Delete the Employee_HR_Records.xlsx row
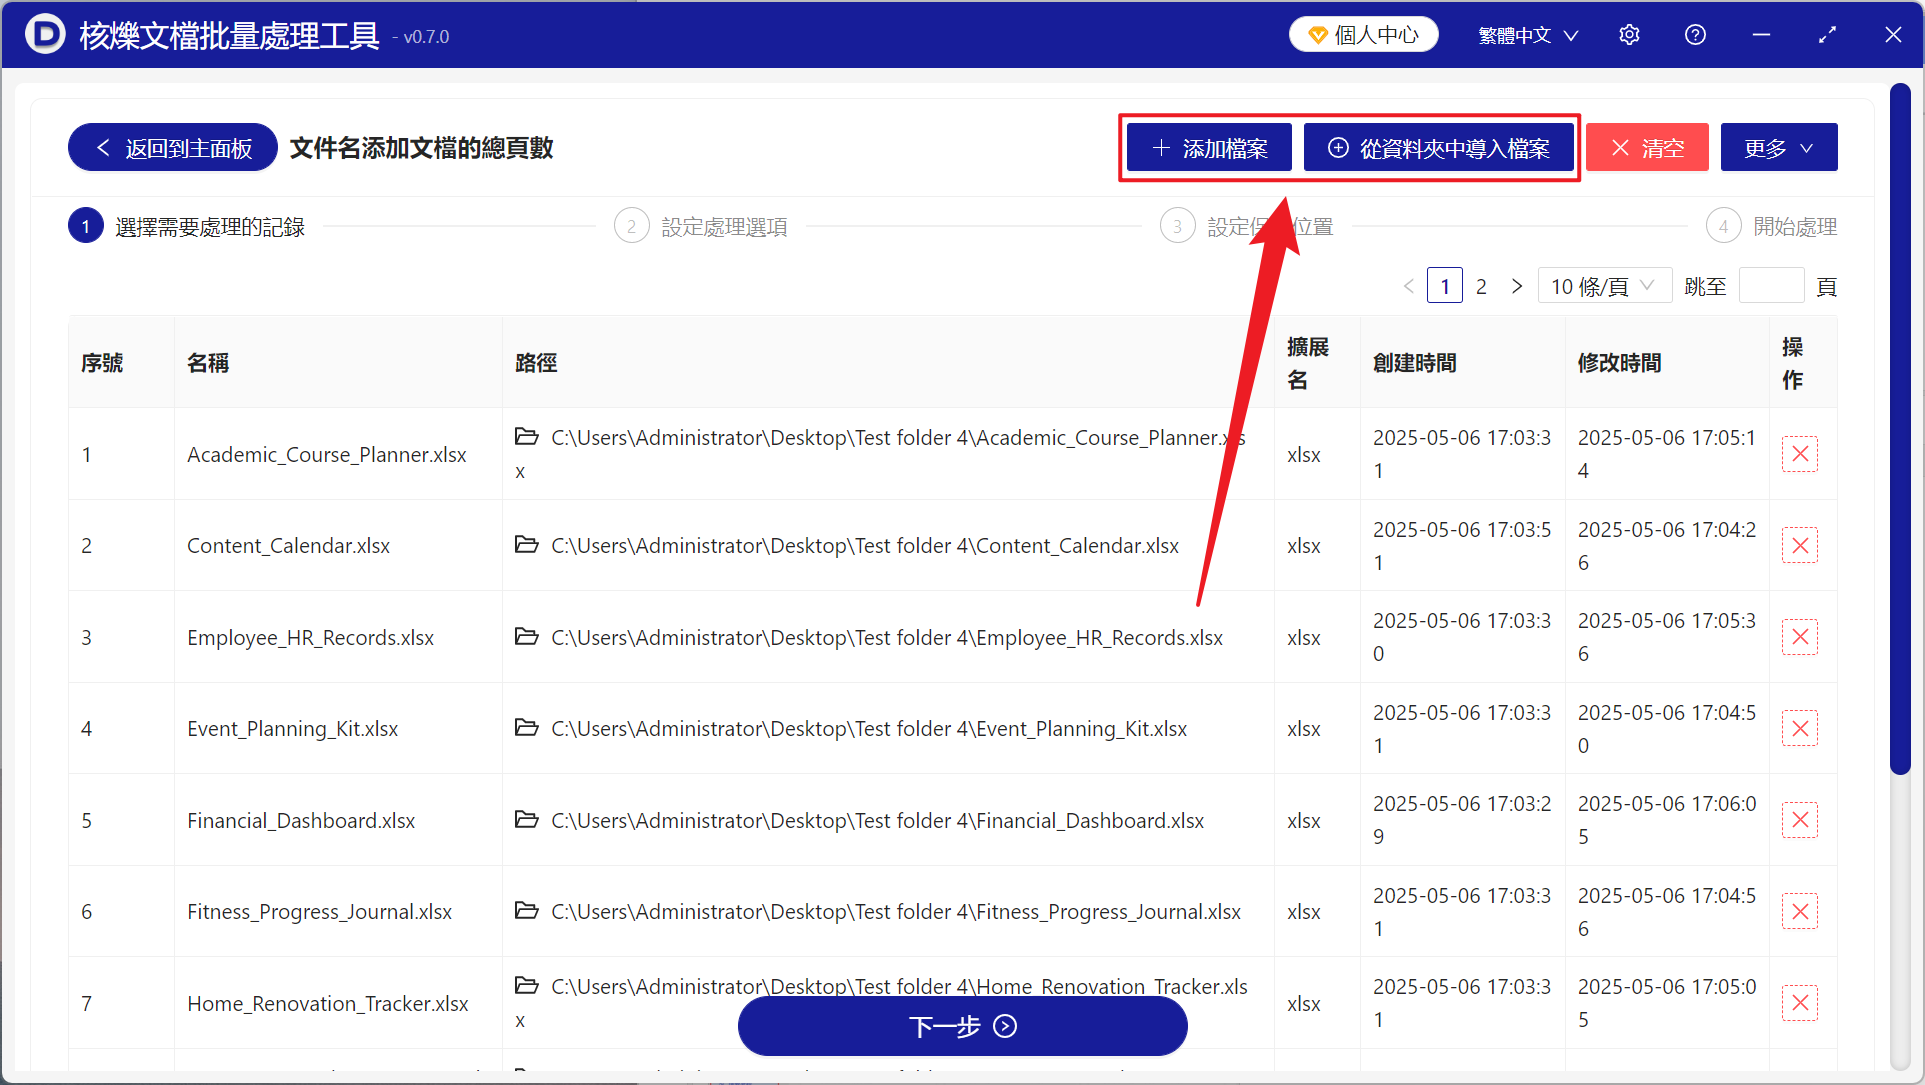This screenshot has width=1925, height=1085. 1799,637
